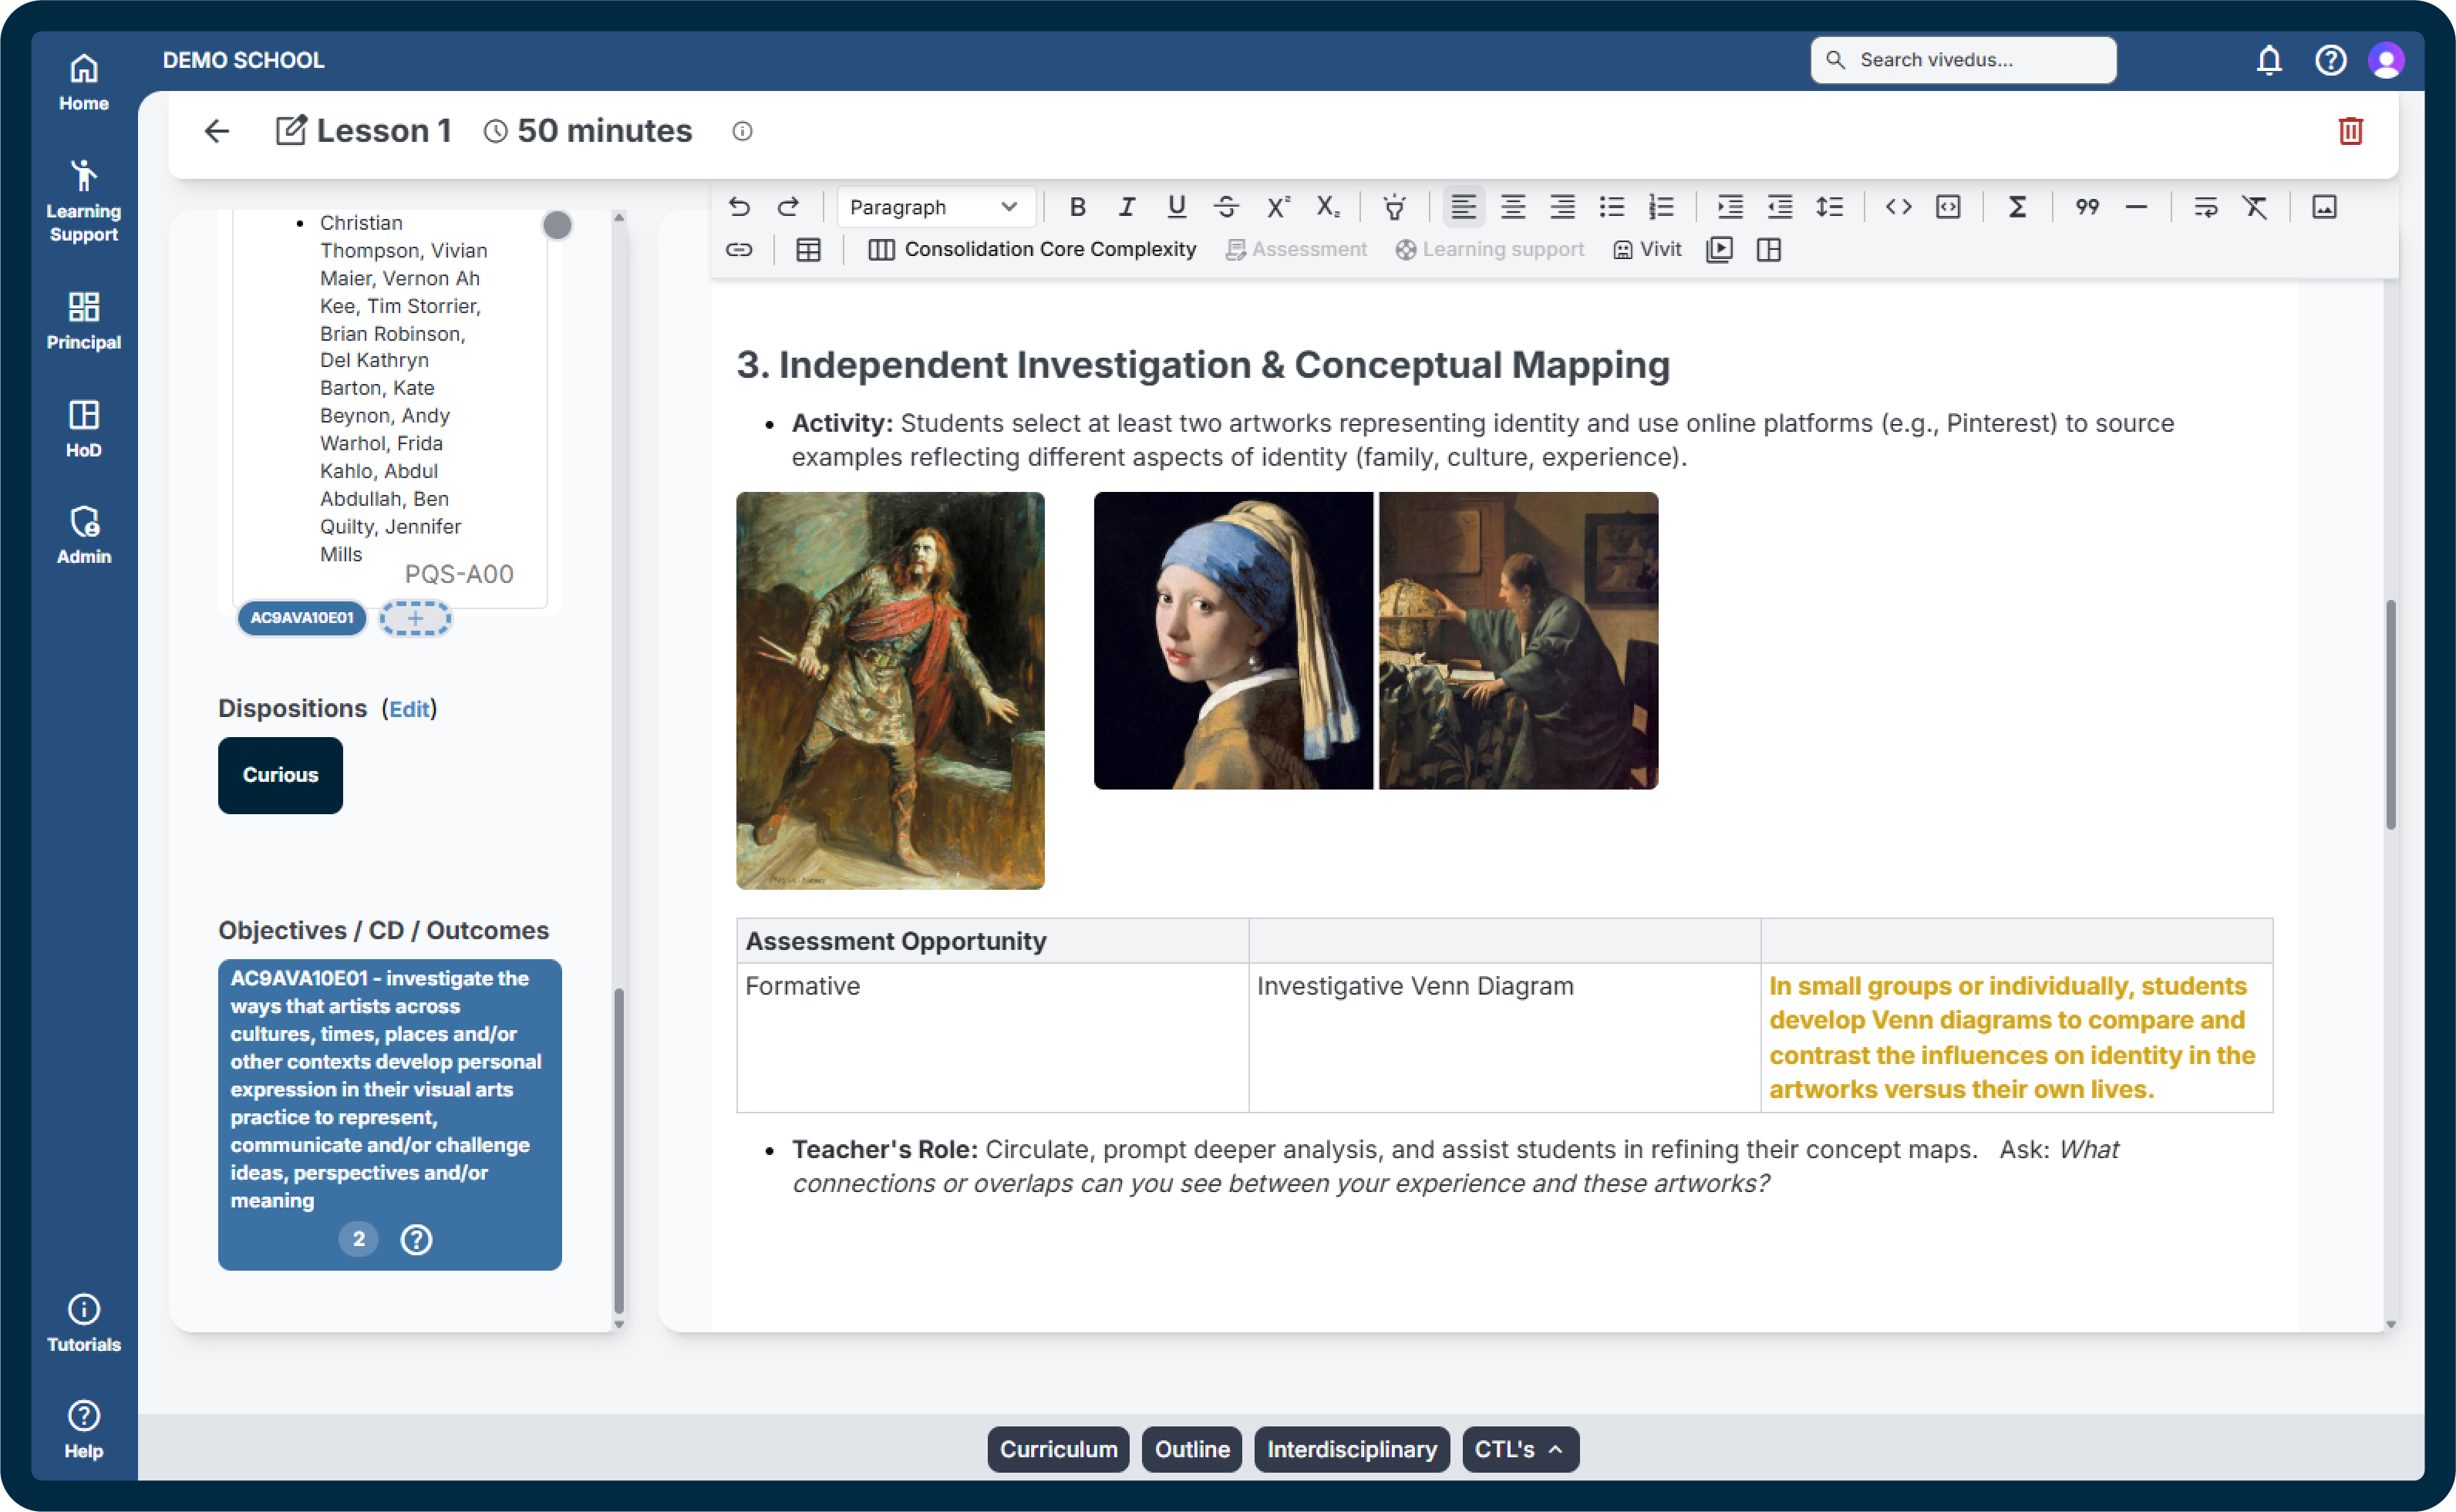Click the highlight marker icon
This screenshot has height=1512, width=2456.
[1394, 207]
